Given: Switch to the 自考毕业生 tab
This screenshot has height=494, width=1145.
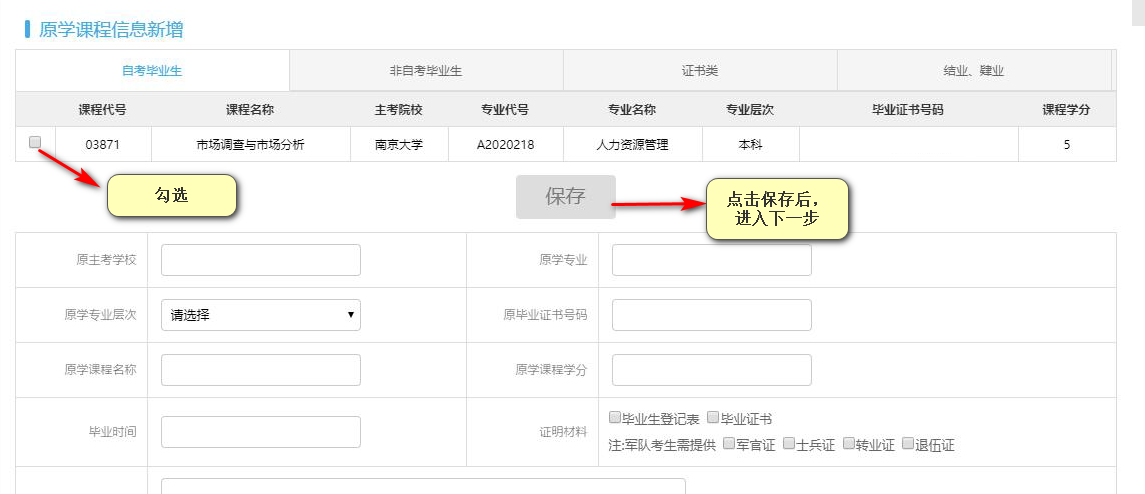Looking at the screenshot, I should tap(152, 71).
